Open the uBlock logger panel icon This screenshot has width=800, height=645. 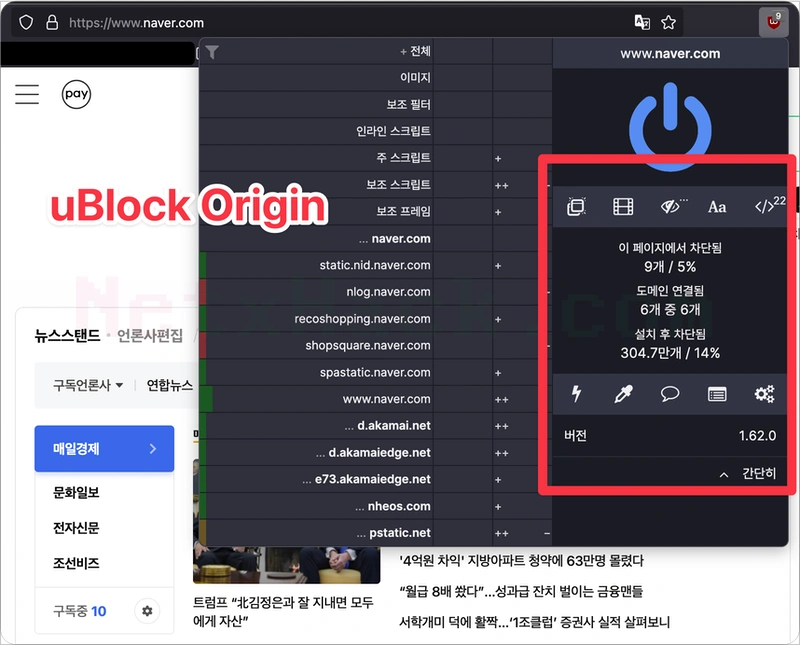click(717, 394)
